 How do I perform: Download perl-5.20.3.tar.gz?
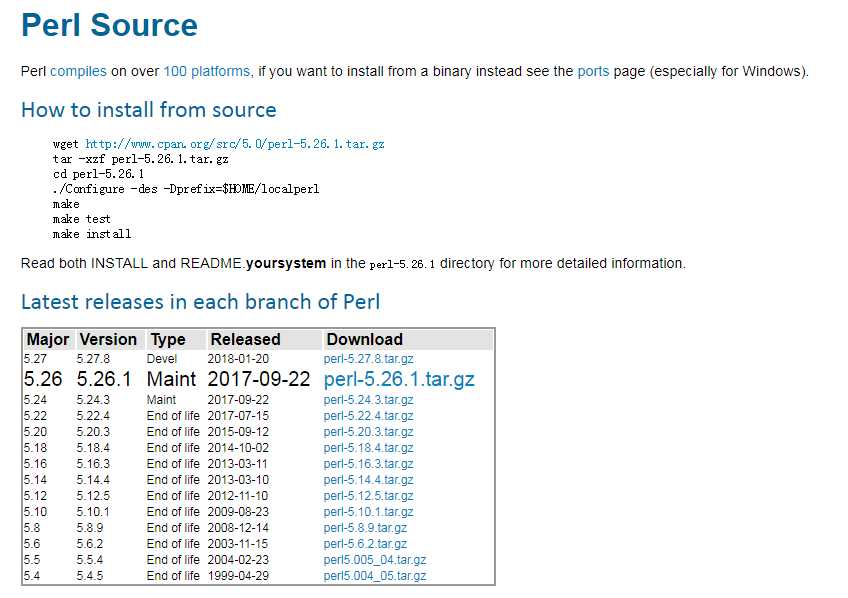[x=368, y=432]
